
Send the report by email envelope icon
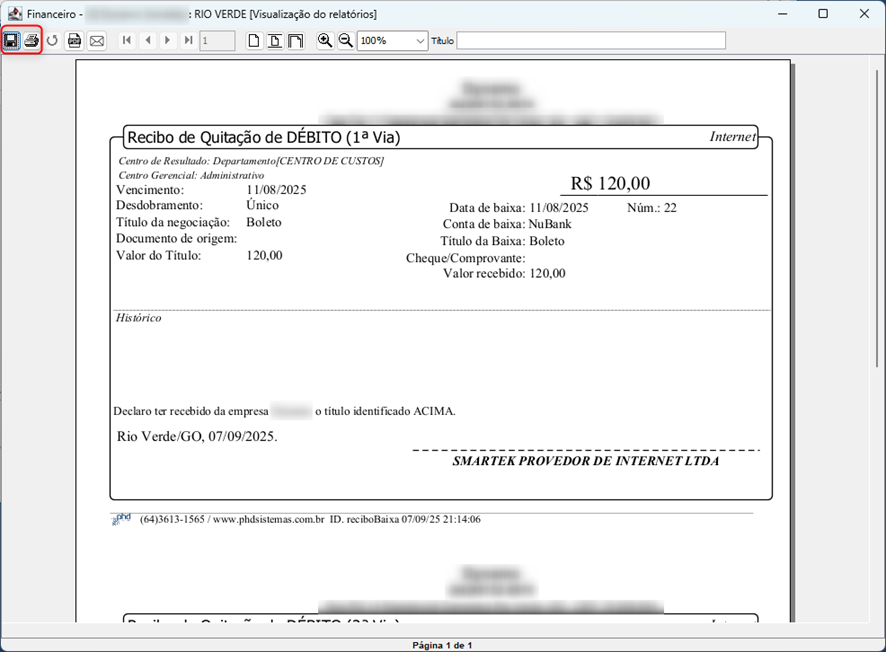(97, 41)
